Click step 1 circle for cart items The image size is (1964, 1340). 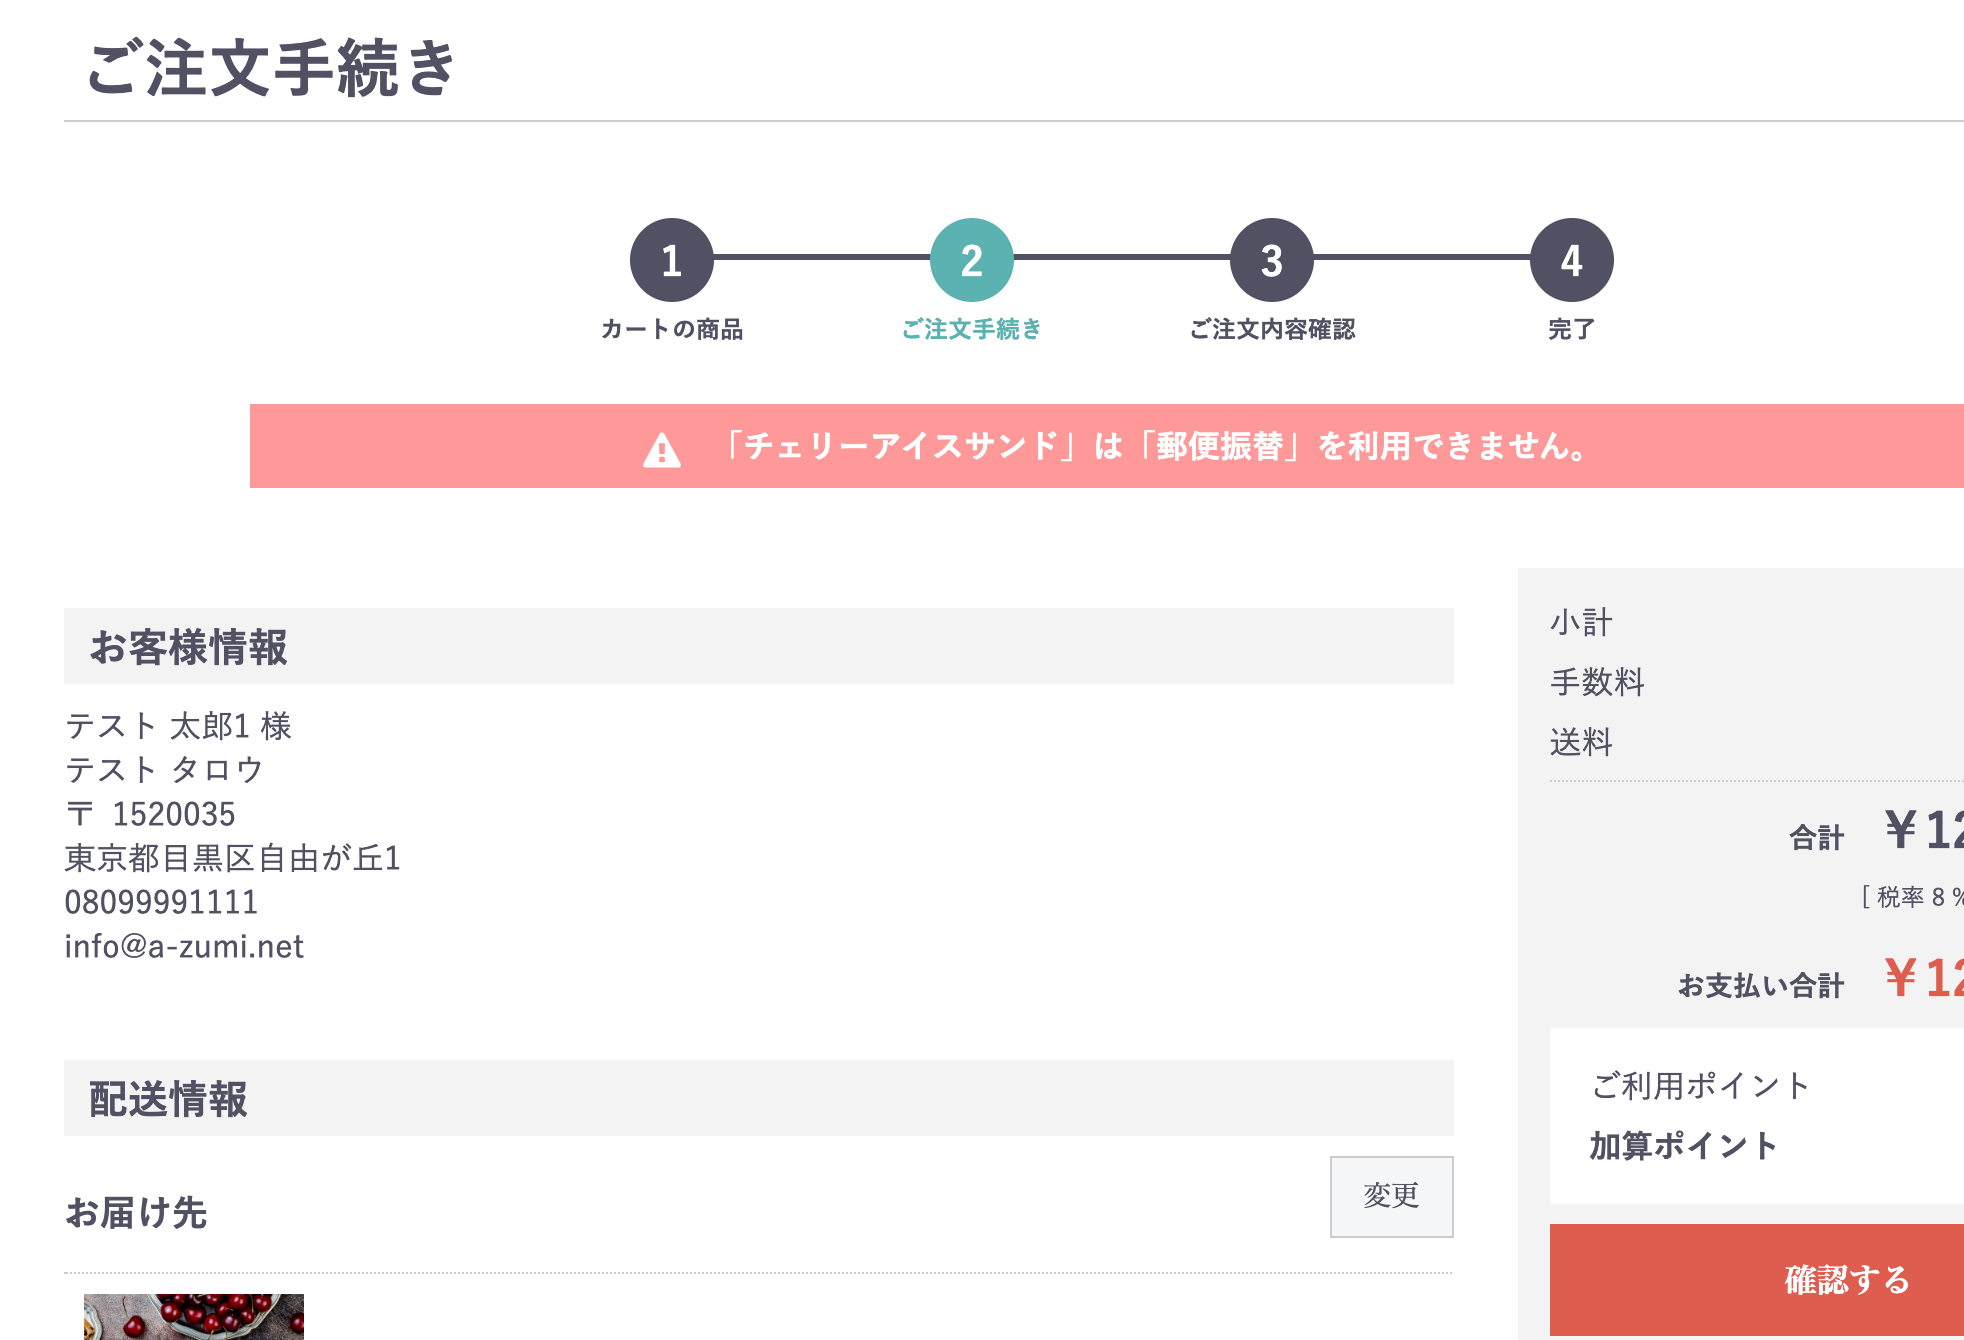click(671, 260)
